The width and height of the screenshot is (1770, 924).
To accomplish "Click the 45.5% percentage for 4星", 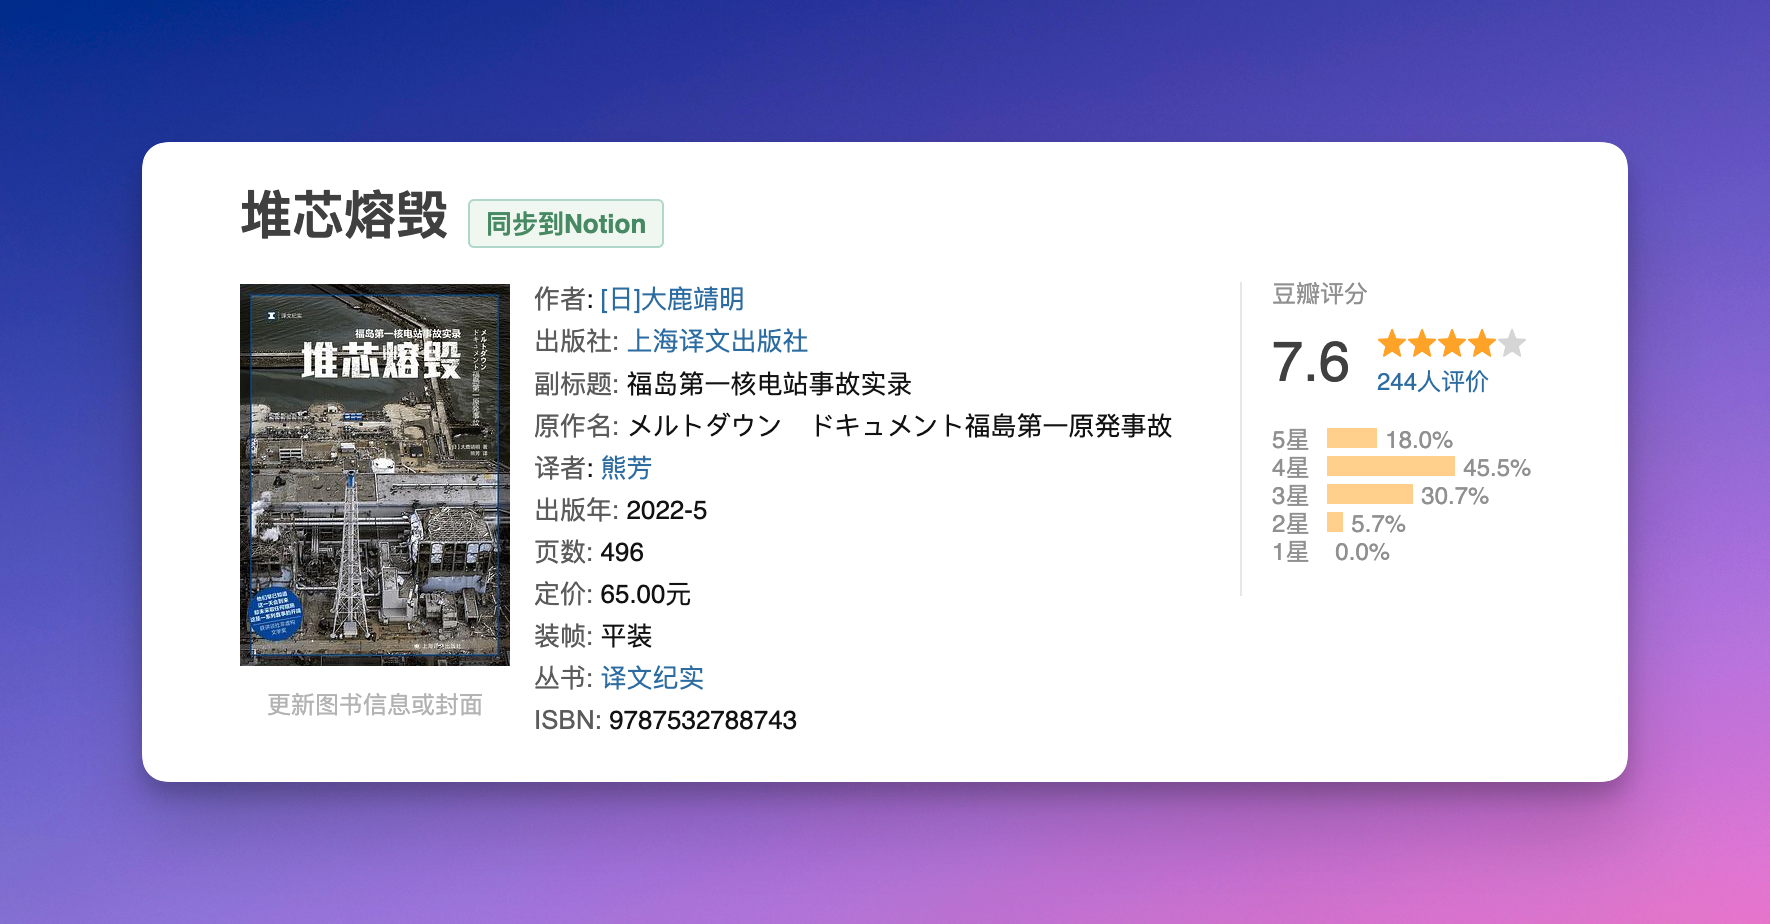I will (1497, 468).
